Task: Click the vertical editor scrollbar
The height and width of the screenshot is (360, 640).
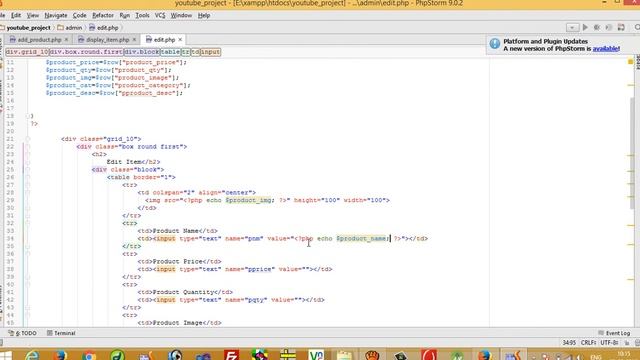Action: point(632,153)
